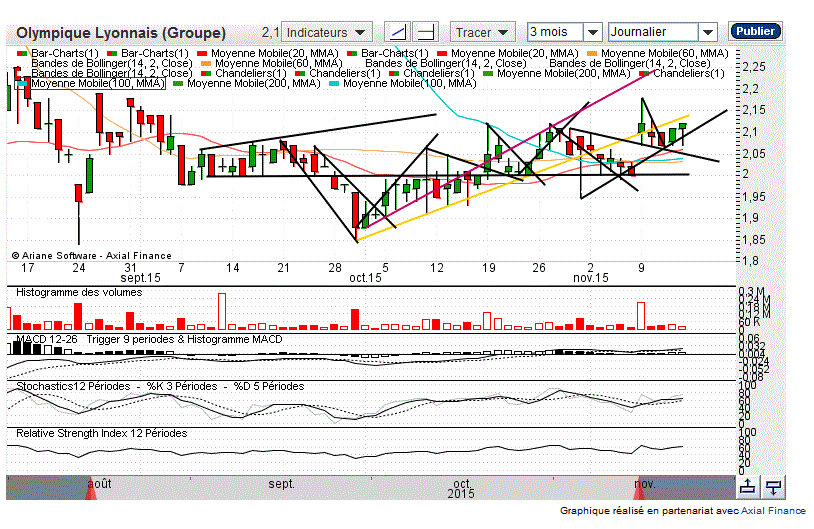Viewport: 814px width, 529px height.
Task: Click the date label 17 on the axis
Action: pos(28,268)
